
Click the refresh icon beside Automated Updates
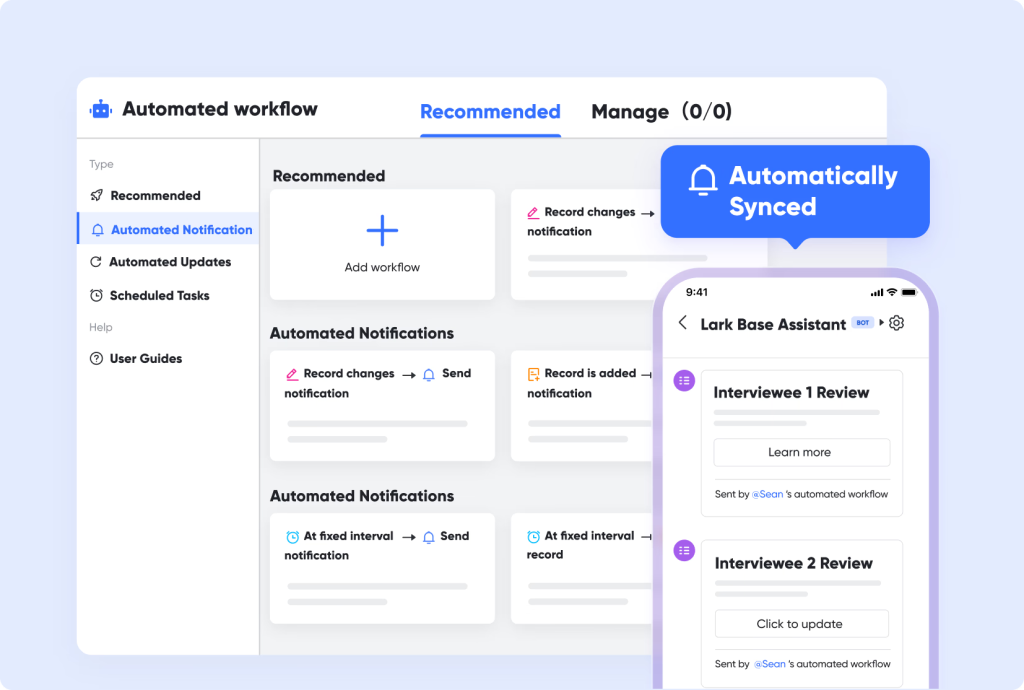pyautogui.click(x=96, y=262)
